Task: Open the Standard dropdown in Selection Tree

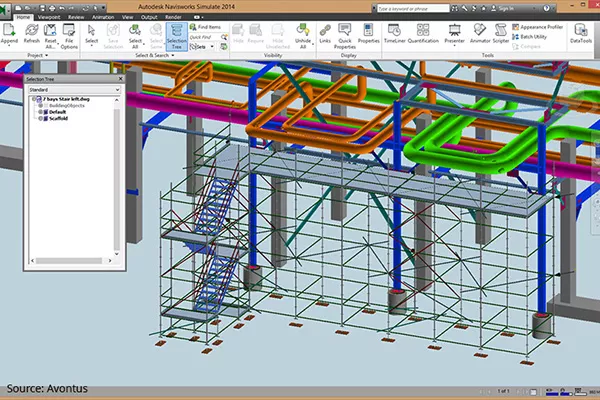Action: pyautogui.click(x=75, y=90)
